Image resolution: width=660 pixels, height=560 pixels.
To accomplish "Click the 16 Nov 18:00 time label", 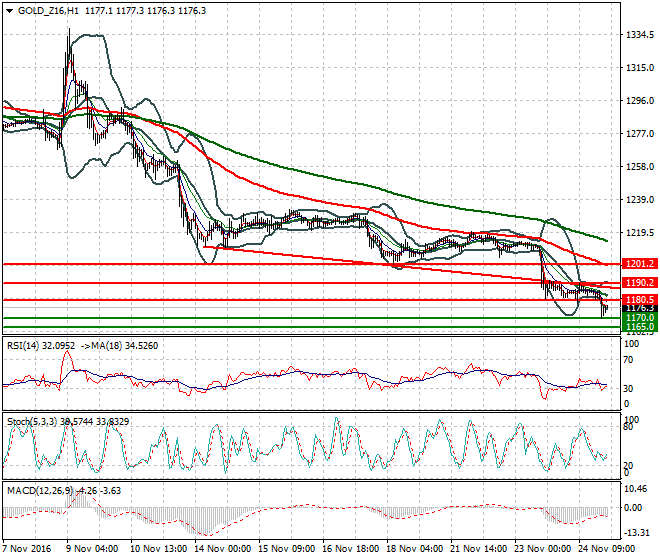I will (x=350, y=549).
